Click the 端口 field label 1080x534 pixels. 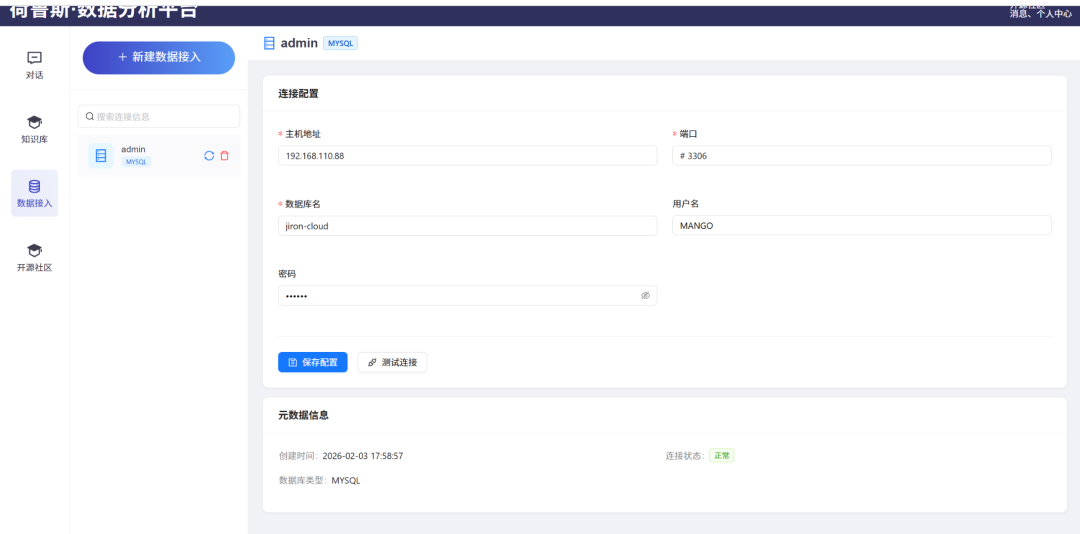(x=689, y=134)
